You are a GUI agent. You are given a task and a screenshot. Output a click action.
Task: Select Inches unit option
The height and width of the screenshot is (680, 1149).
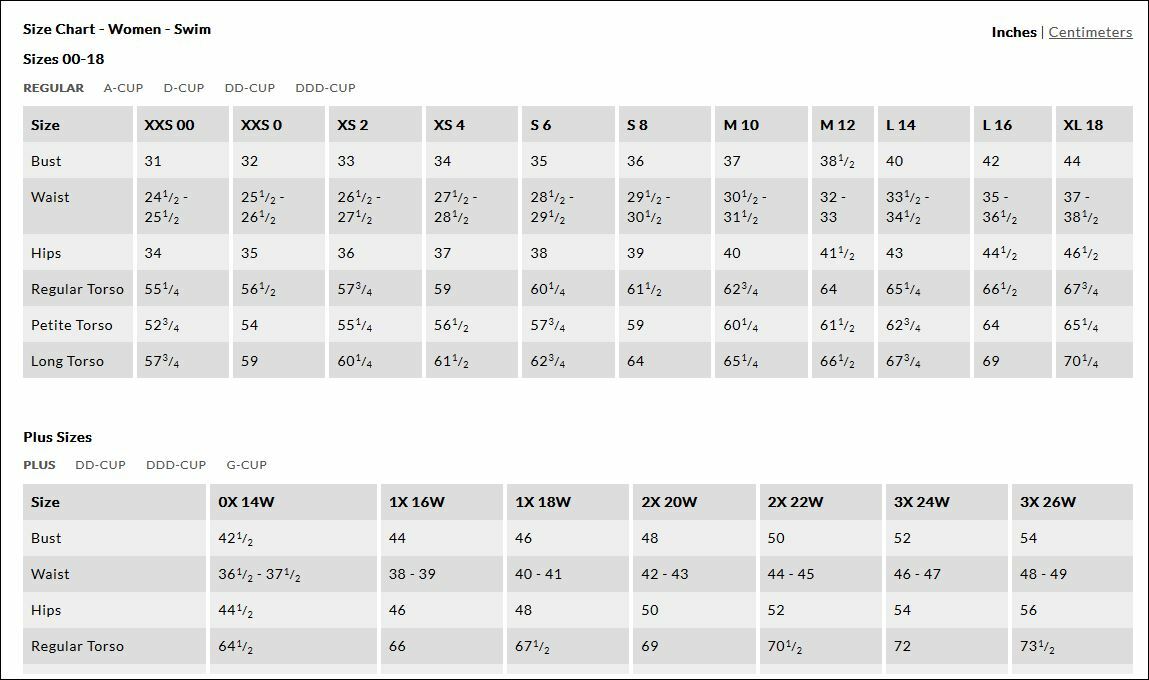coord(1013,32)
